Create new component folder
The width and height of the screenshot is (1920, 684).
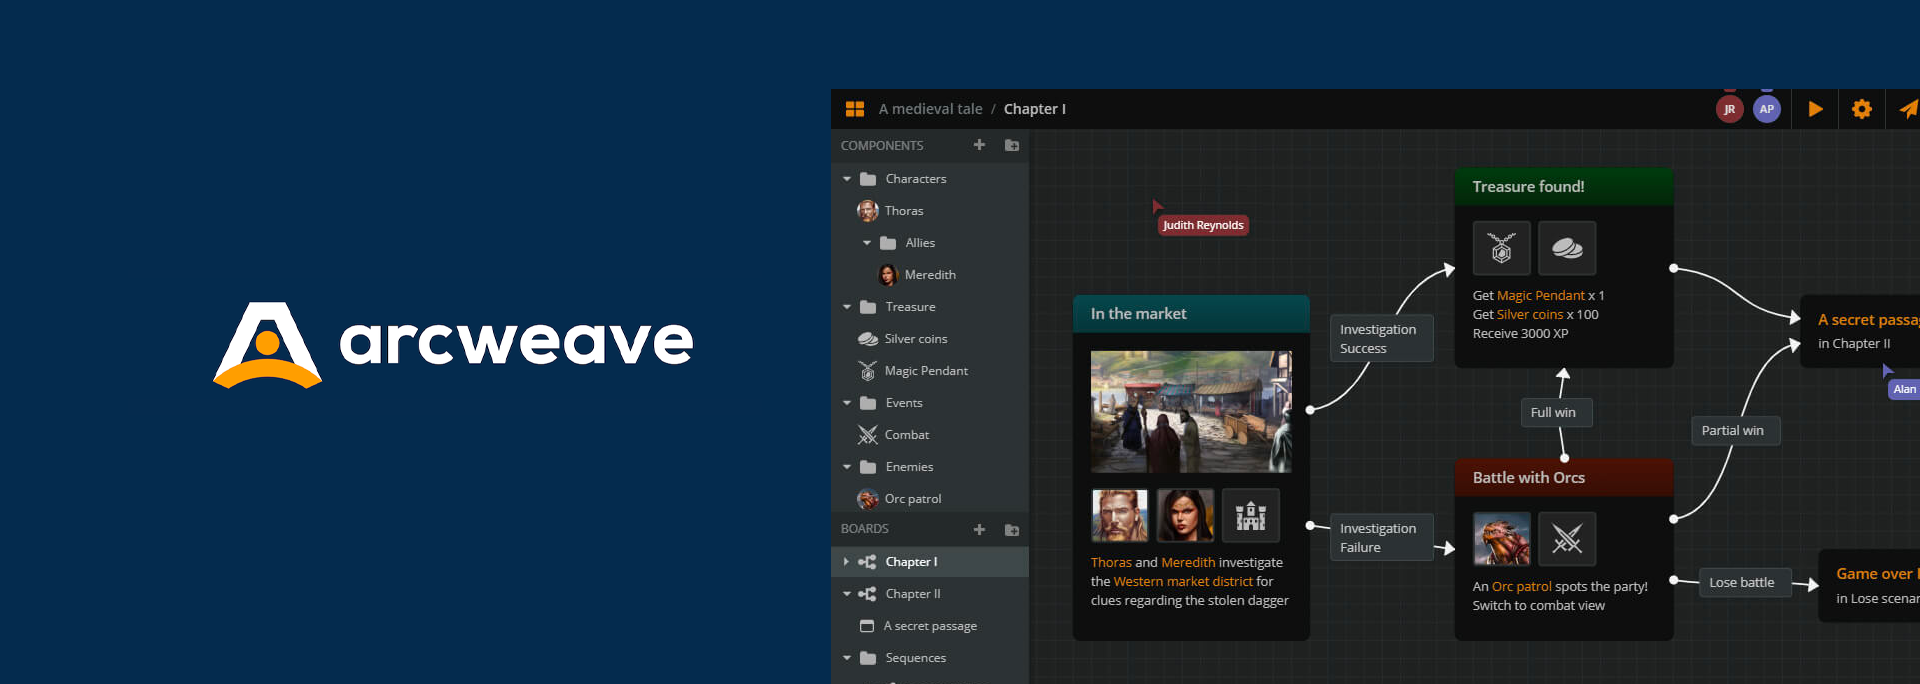pyautogui.click(x=1012, y=145)
